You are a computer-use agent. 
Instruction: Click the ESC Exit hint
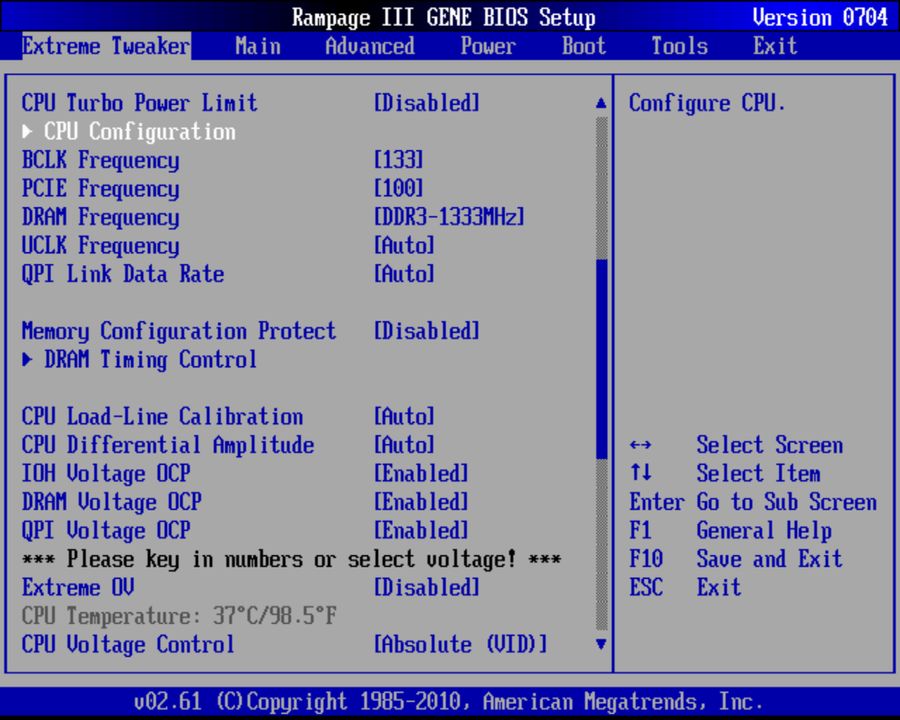685,587
